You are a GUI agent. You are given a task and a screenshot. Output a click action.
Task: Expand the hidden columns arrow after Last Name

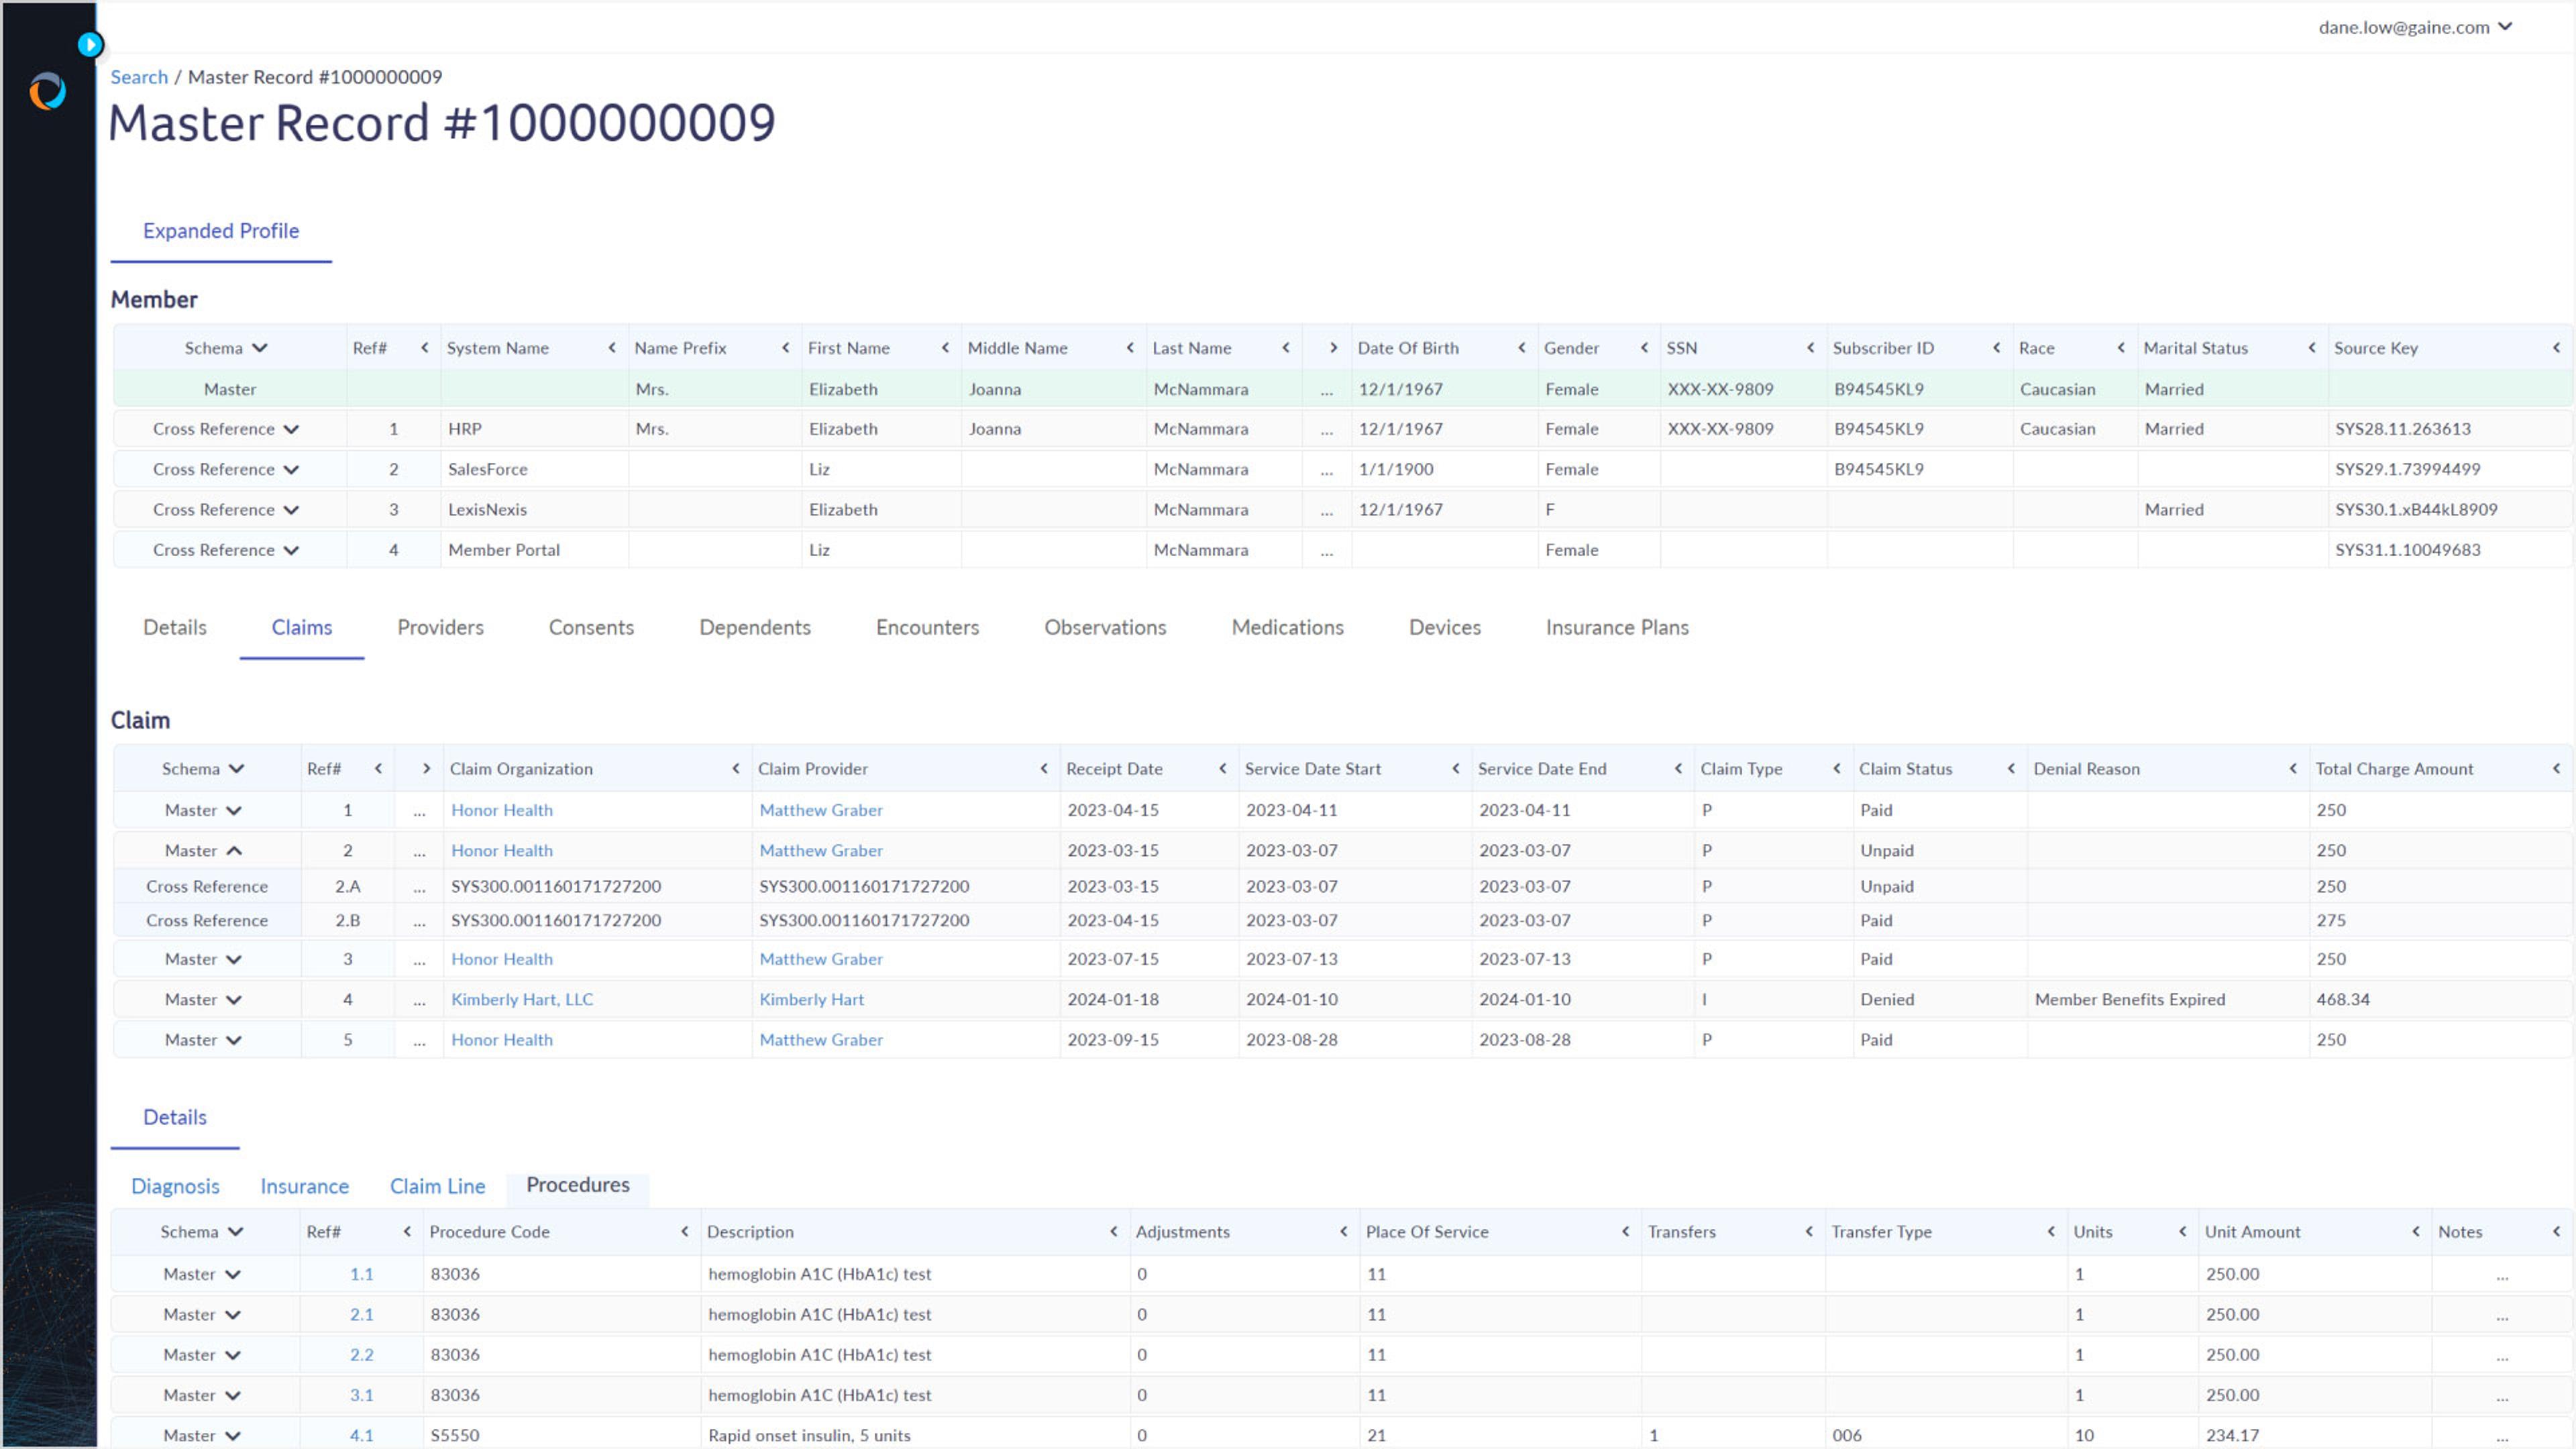click(1332, 348)
